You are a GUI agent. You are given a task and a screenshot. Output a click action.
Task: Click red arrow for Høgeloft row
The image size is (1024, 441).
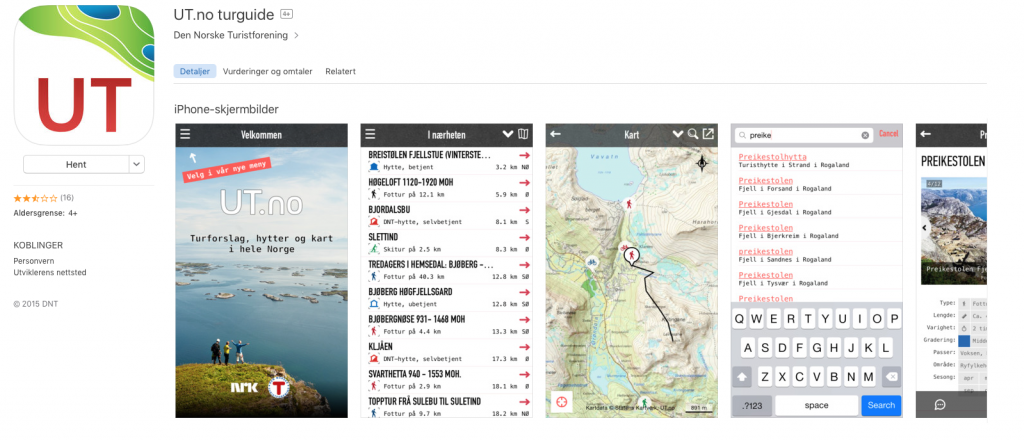[524, 183]
